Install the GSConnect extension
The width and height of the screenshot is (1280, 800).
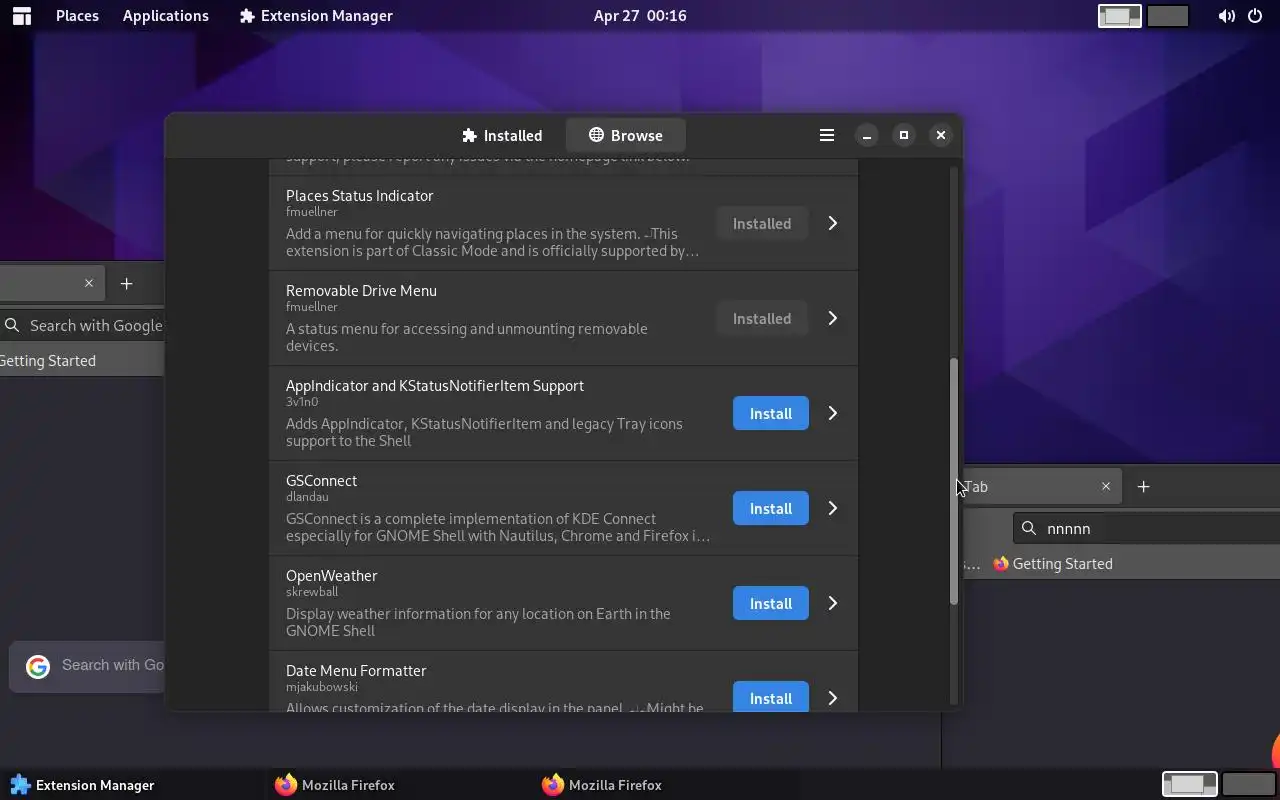pyautogui.click(x=771, y=508)
